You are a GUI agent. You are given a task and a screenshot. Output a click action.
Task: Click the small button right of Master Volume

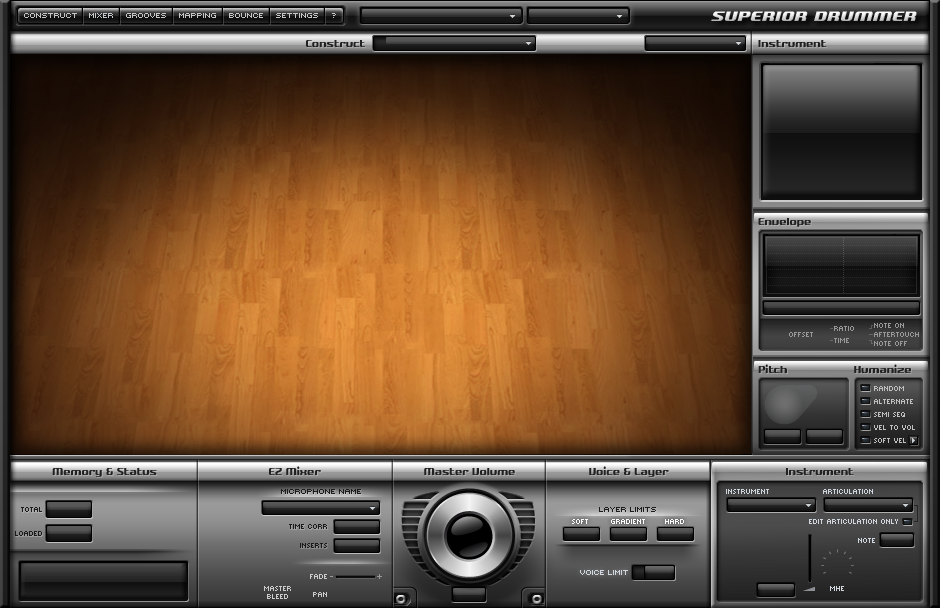pos(536,598)
